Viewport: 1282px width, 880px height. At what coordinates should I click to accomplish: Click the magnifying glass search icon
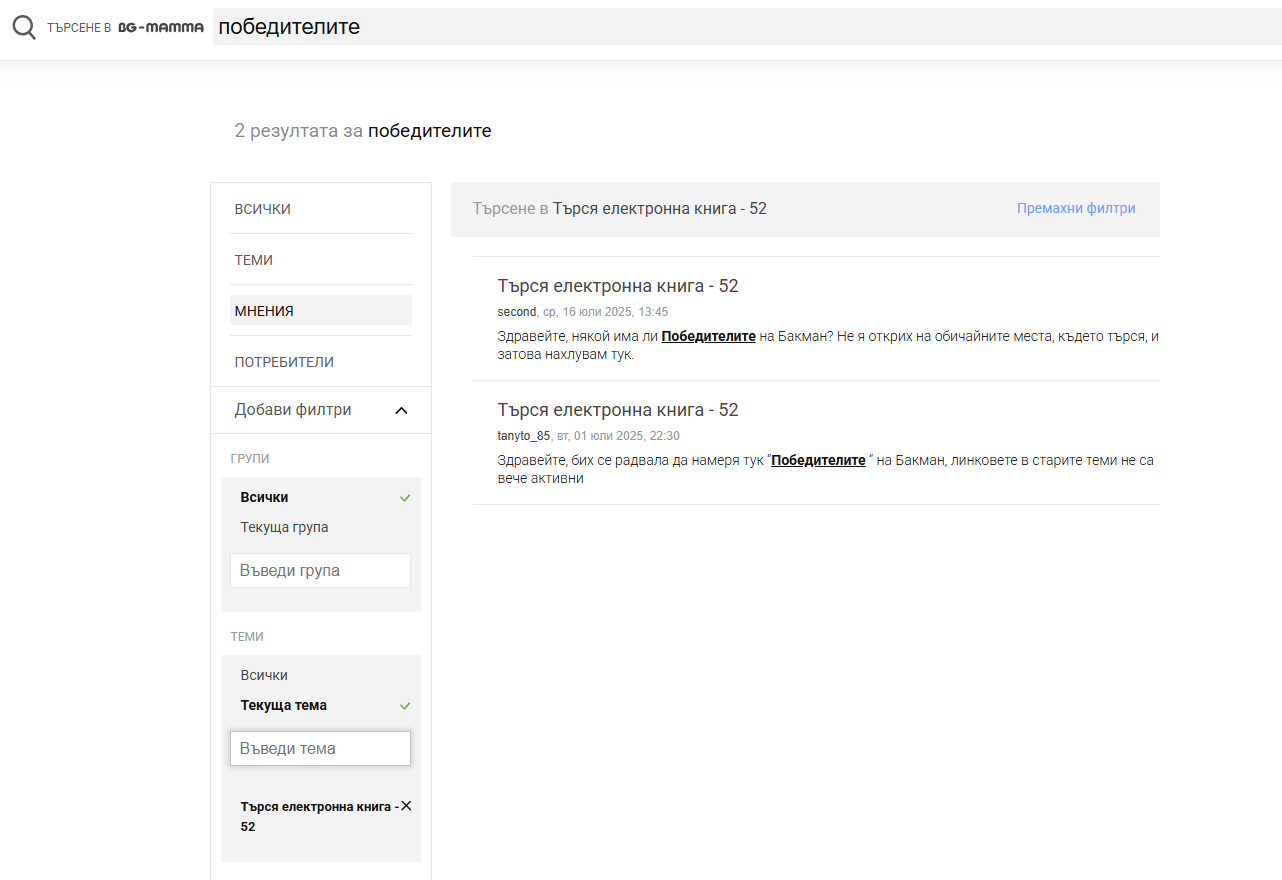click(x=24, y=28)
